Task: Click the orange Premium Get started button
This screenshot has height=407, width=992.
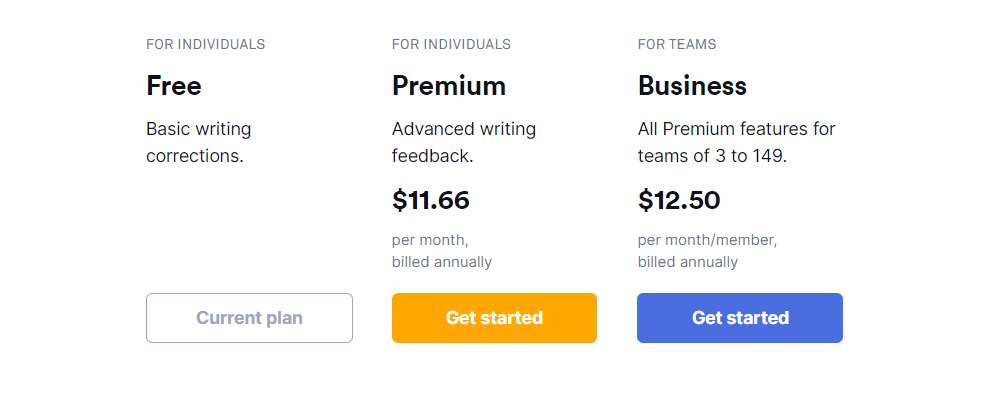Action: [494, 318]
